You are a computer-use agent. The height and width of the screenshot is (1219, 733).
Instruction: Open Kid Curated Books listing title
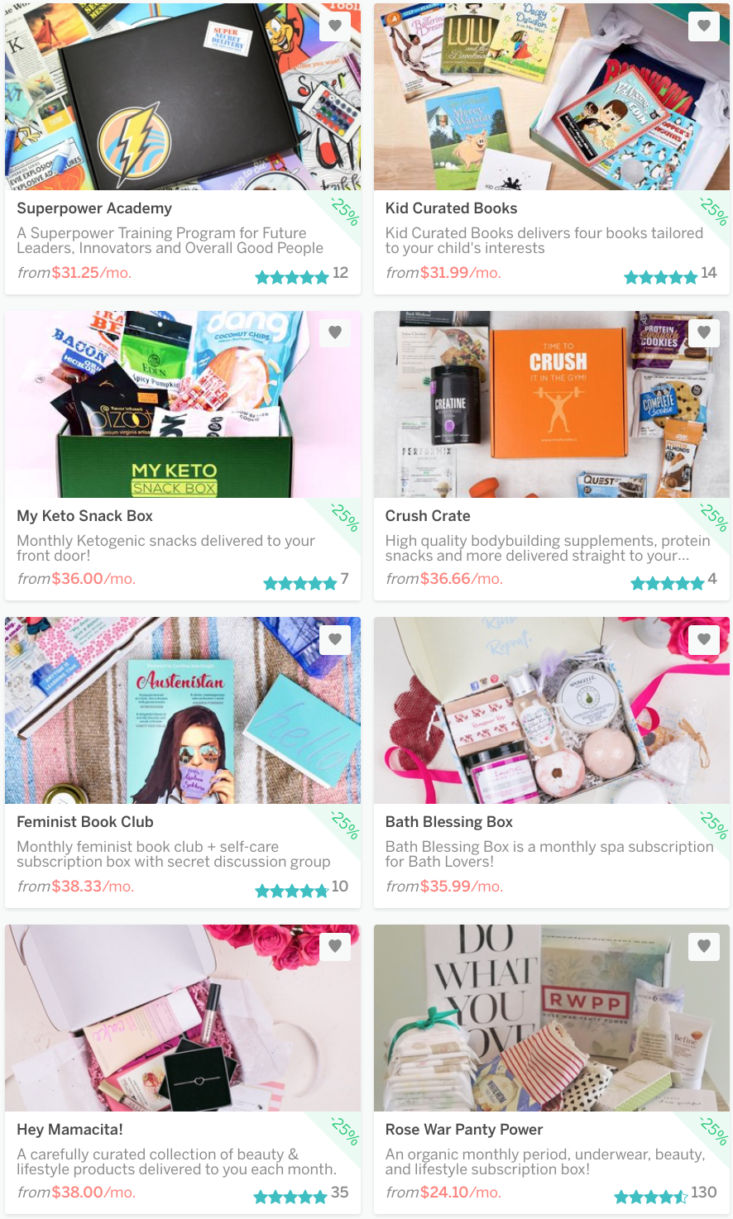point(451,208)
